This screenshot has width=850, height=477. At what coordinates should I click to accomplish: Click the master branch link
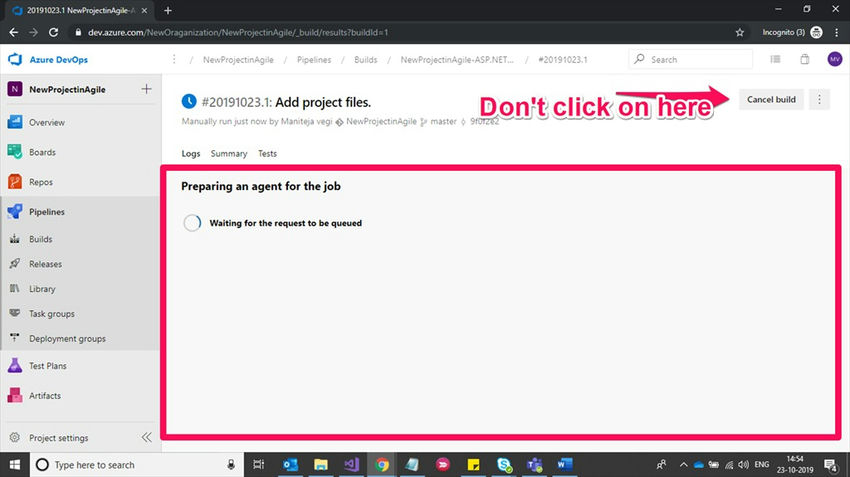tap(443, 121)
